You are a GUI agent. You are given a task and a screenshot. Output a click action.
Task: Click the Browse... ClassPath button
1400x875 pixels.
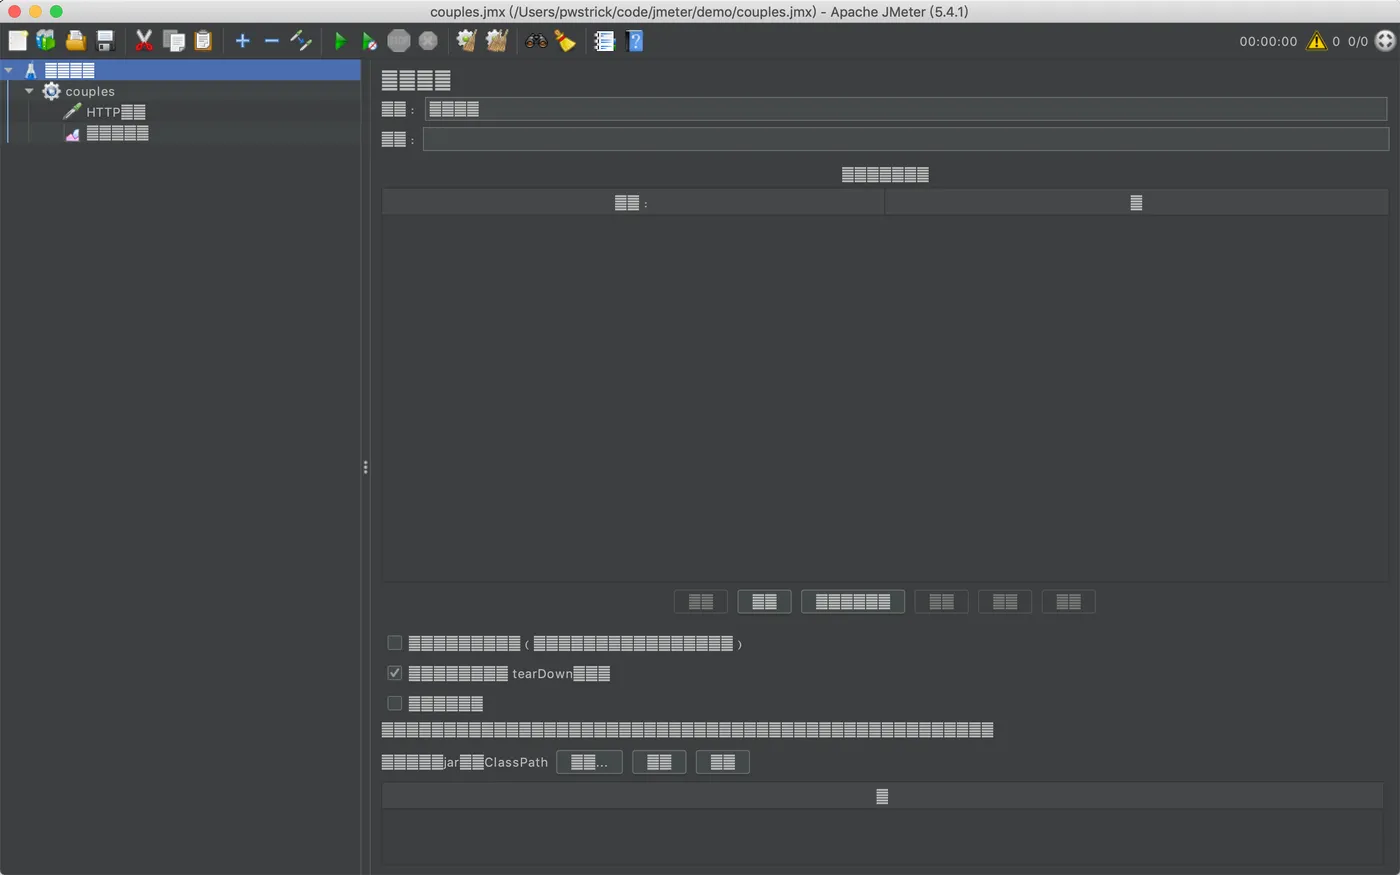(589, 762)
